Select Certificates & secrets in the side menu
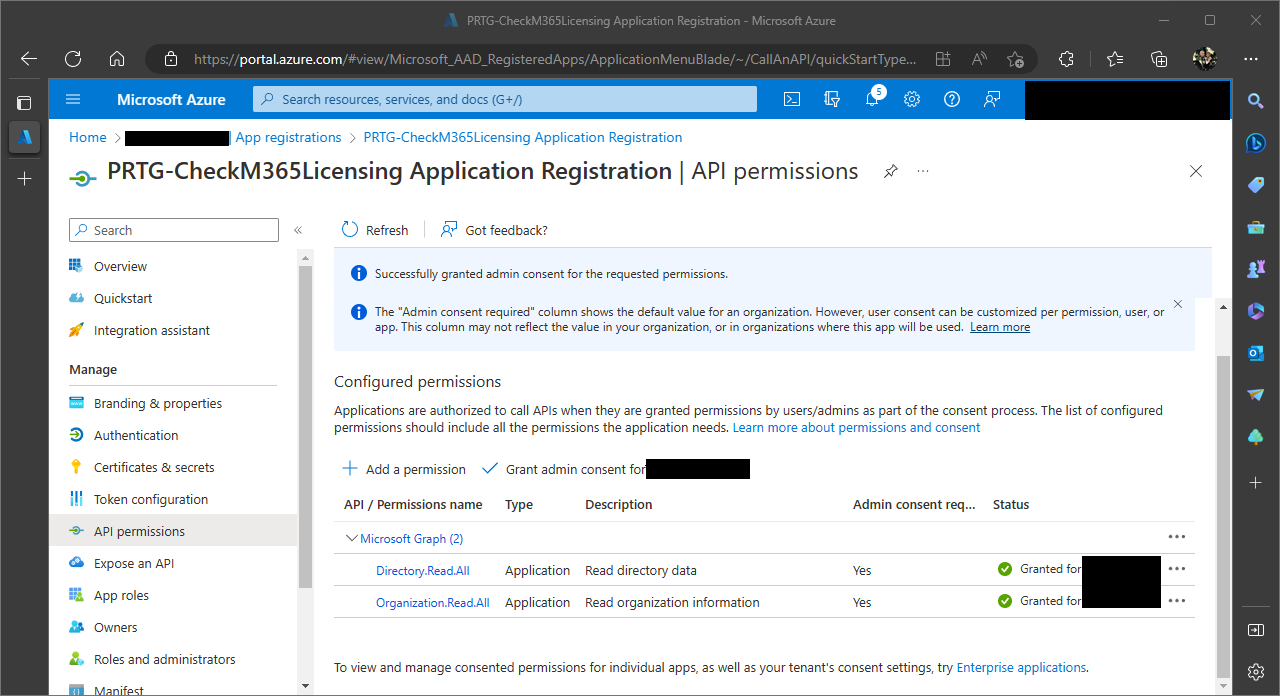Image resolution: width=1280 pixels, height=696 pixels. click(x=154, y=467)
